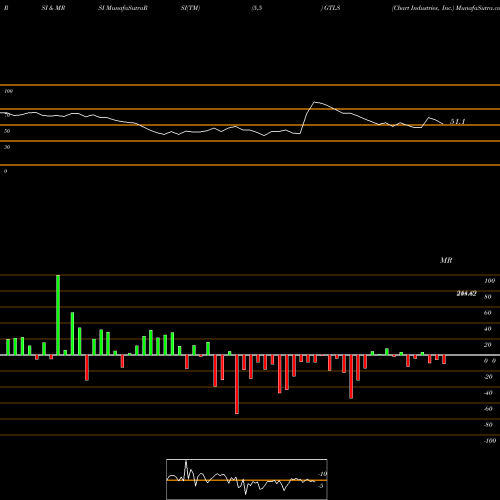The image size is (500, 500).
Task: Click the Chart Industries, Inc. title text
Action: (423, 8)
